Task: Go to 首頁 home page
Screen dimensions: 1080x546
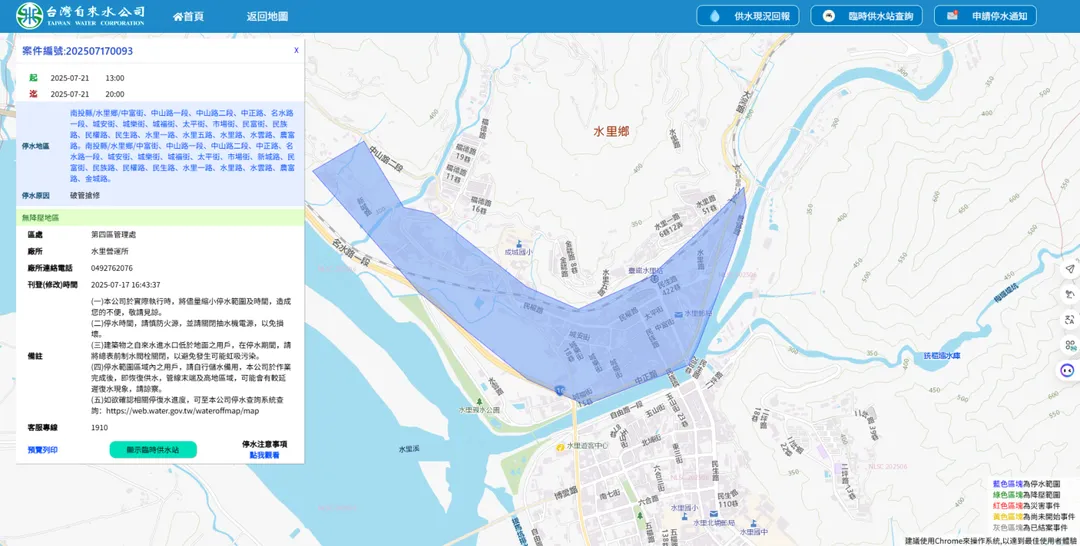Action: click(x=189, y=17)
